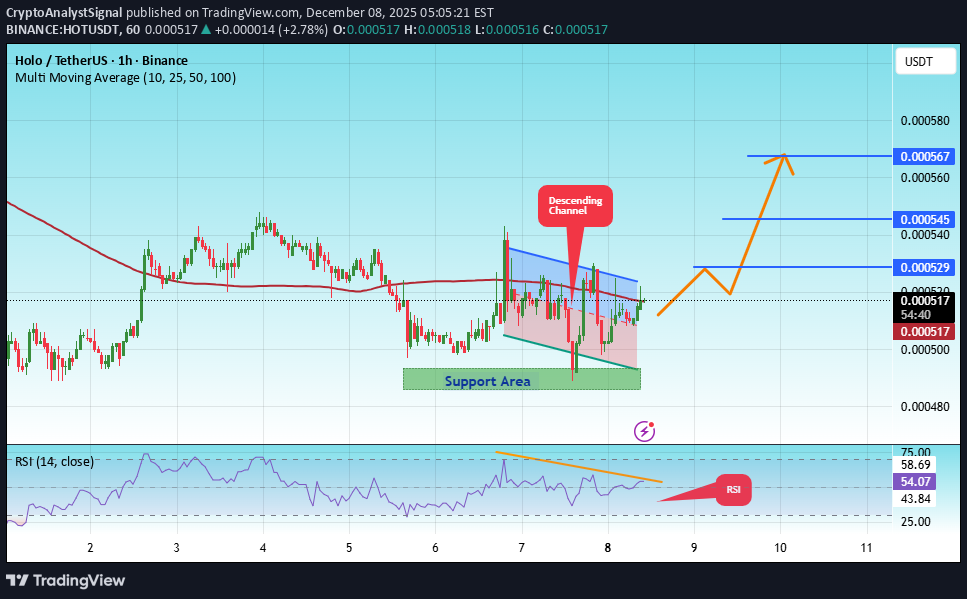Click the Descending Channel callout
Viewport: 967px width, 599px height.
click(575, 204)
